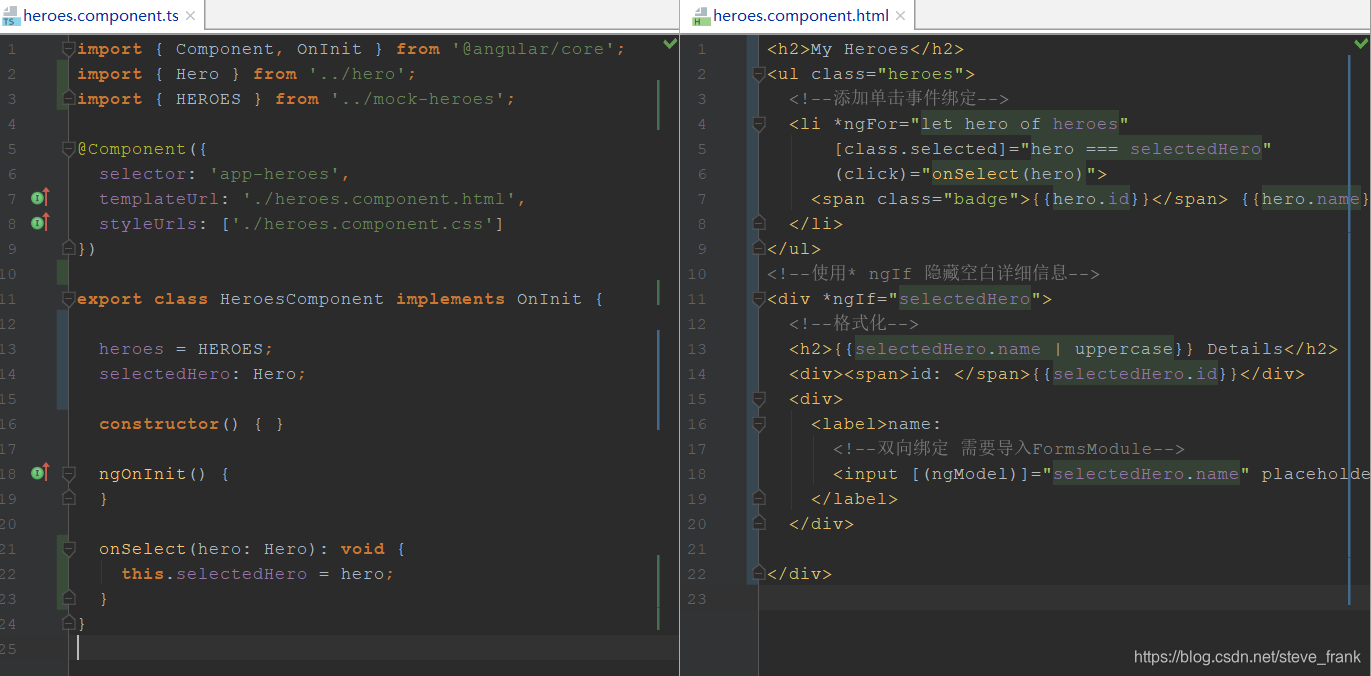
Task: Click the closing </ul> fold marker
Action: point(759,248)
